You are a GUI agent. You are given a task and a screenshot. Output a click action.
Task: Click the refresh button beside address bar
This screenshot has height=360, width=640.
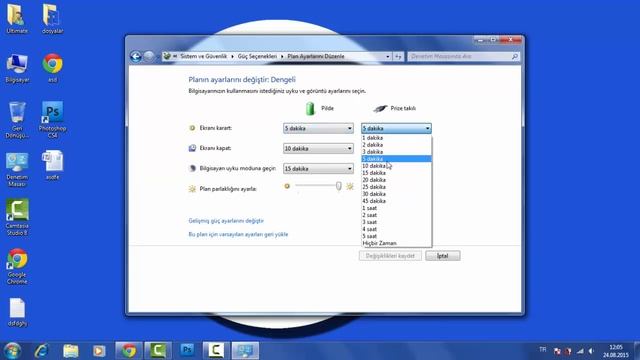click(x=398, y=56)
